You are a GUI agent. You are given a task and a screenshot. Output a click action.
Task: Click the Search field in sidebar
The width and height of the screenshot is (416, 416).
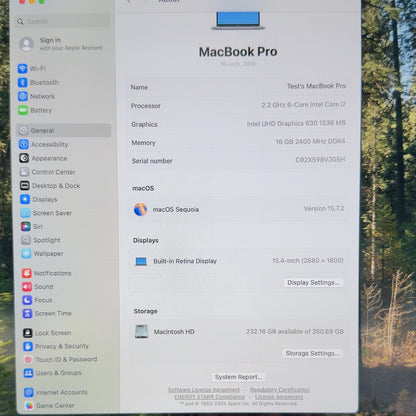pyautogui.click(x=63, y=21)
